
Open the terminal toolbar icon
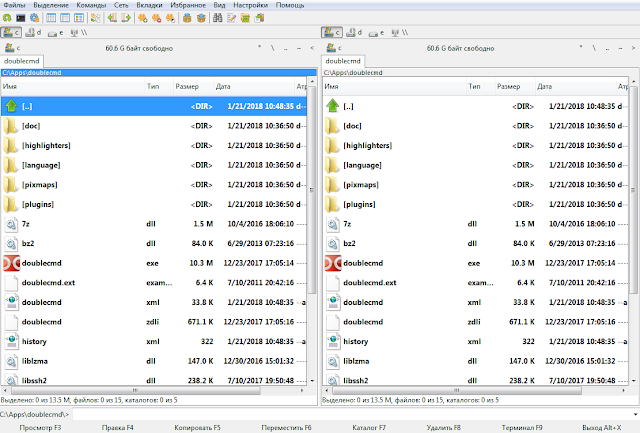21,18
